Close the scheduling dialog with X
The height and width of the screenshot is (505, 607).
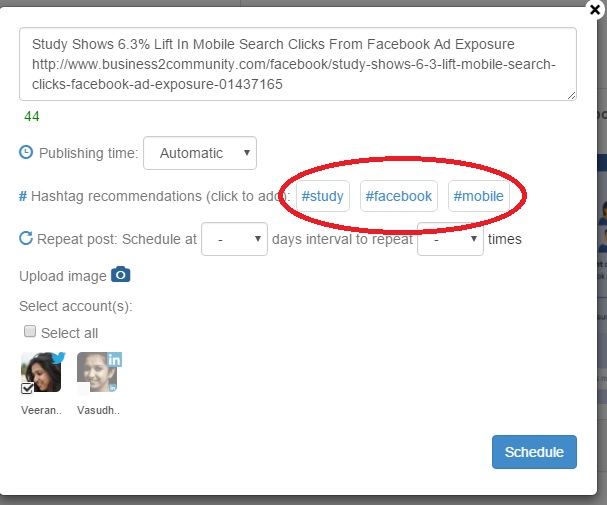click(x=595, y=9)
